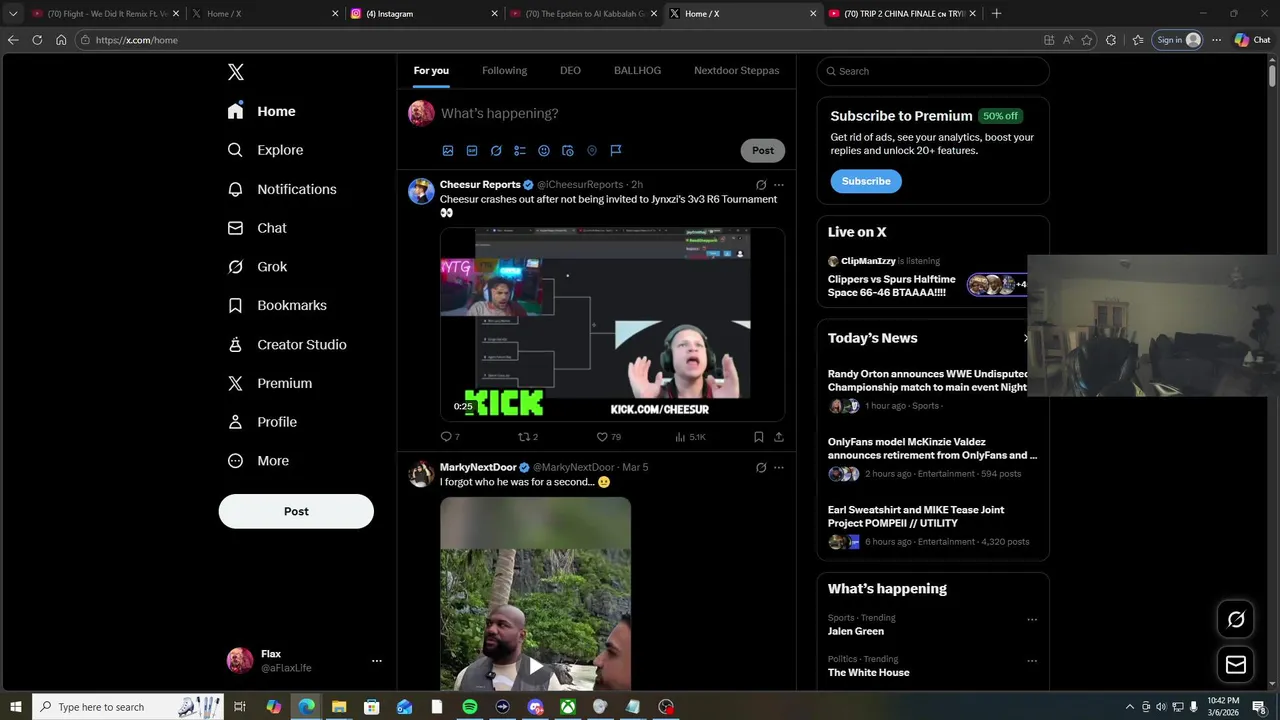Open Clippers vs Spurs Halftime Space

pos(892,286)
